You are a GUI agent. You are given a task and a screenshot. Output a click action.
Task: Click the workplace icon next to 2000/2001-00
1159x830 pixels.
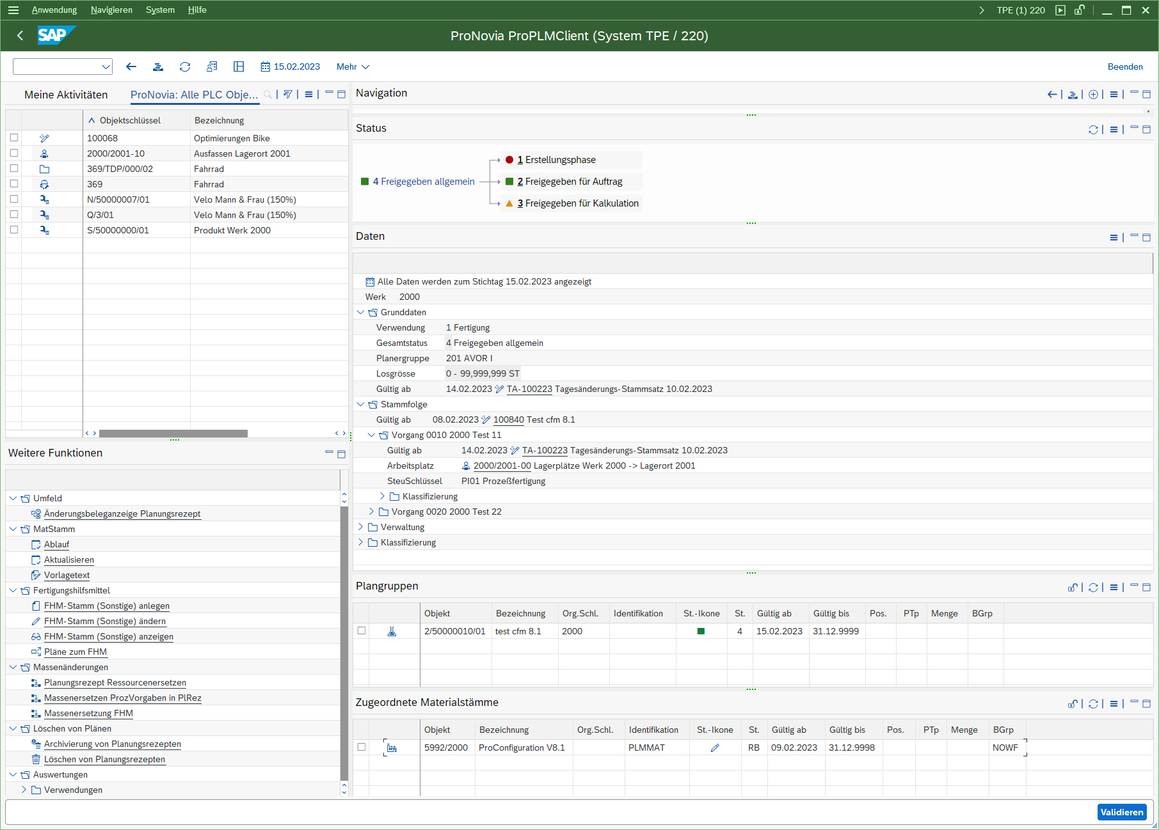point(466,466)
